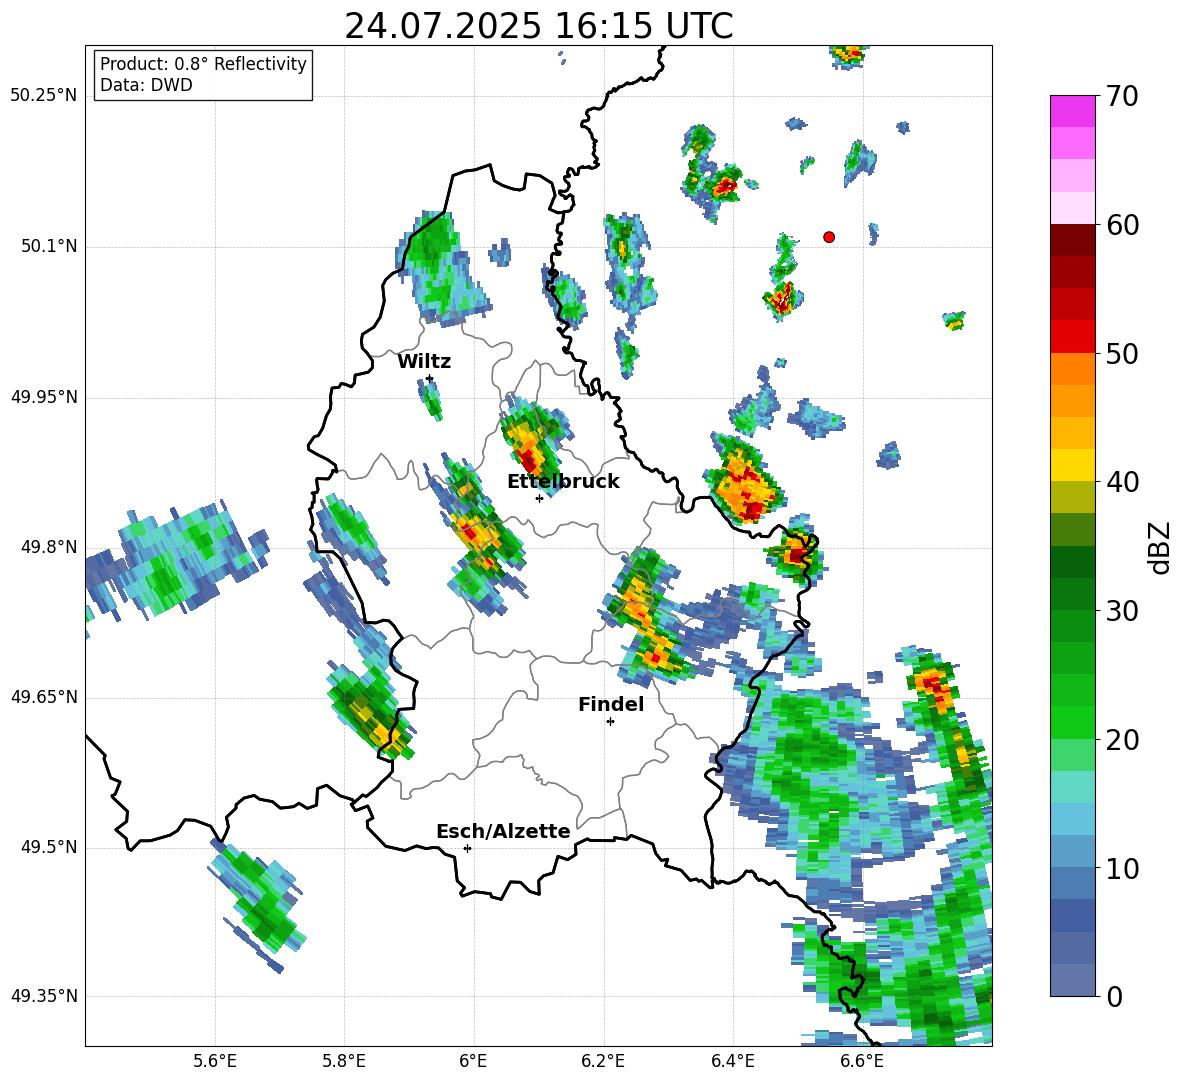Click the colorbar 0 tick label
Screen dimensions: 1184x1081
coord(1114,996)
